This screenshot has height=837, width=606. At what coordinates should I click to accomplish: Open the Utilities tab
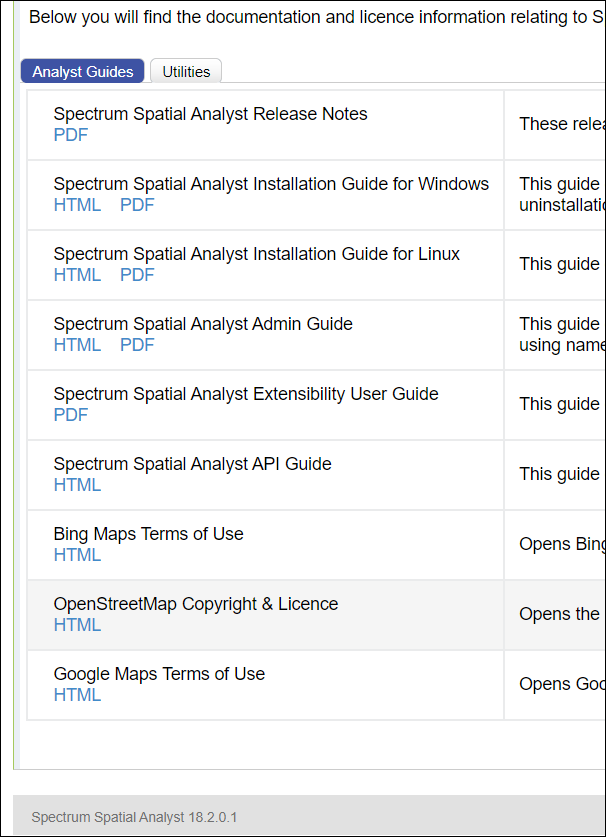186,71
